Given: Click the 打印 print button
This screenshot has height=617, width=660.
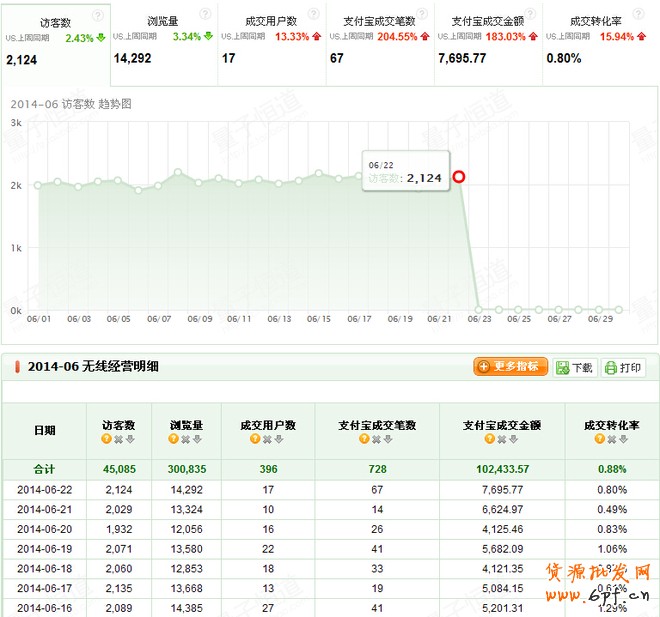Looking at the screenshot, I should [x=623, y=368].
